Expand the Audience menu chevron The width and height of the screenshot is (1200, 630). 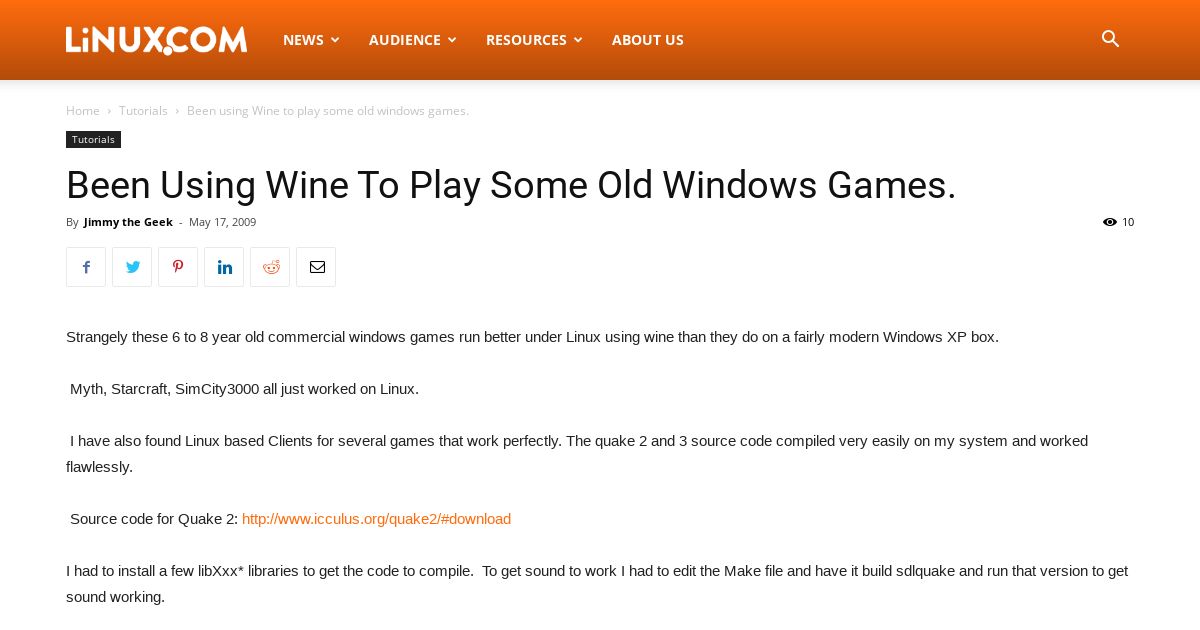tap(452, 40)
